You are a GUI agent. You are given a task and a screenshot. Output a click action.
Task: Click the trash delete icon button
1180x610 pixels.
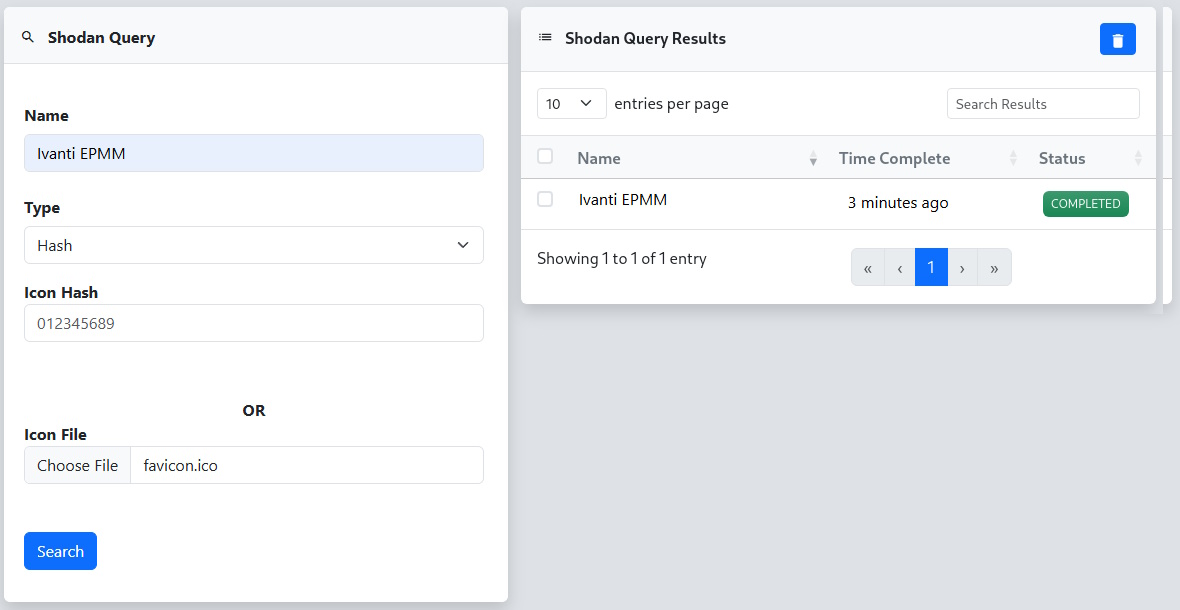click(x=1118, y=39)
